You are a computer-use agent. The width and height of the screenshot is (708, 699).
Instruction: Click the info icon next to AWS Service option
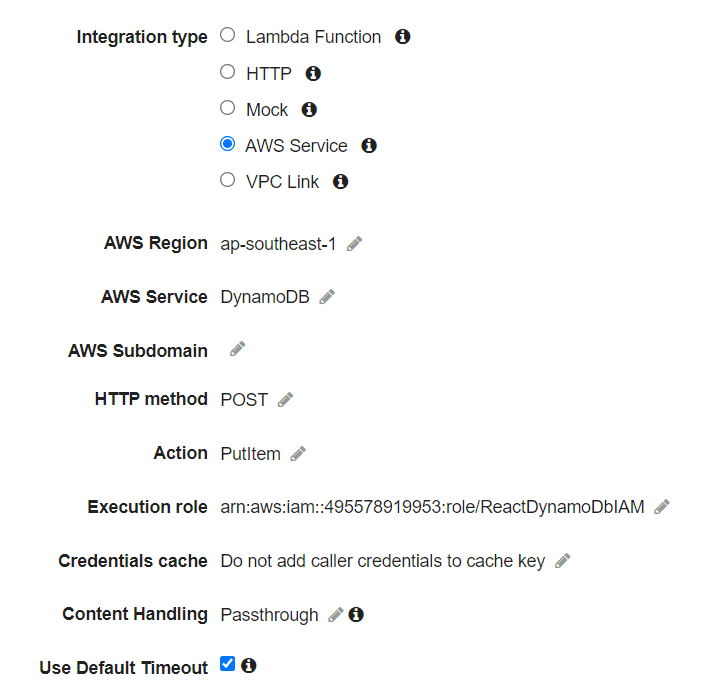tap(369, 145)
